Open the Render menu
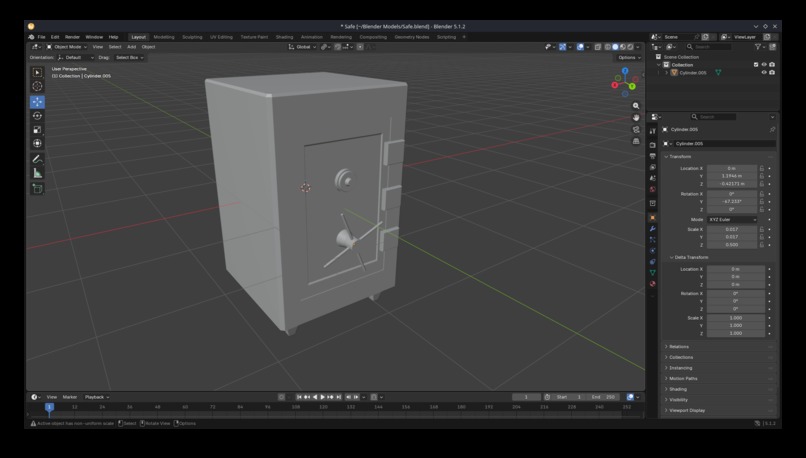The width and height of the screenshot is (806, 458). [x=72, y=37]
